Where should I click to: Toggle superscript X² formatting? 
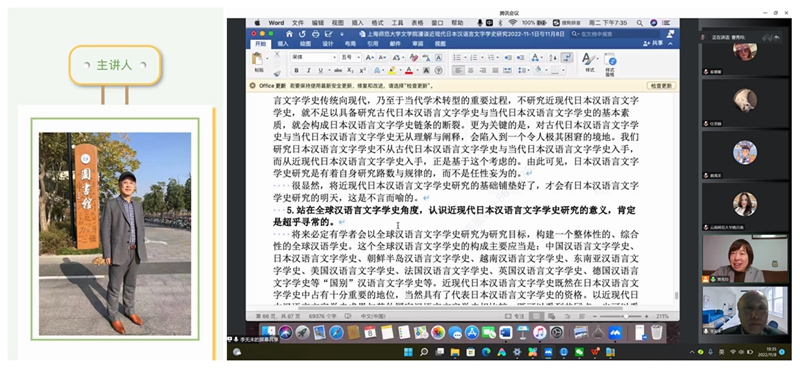363,70
